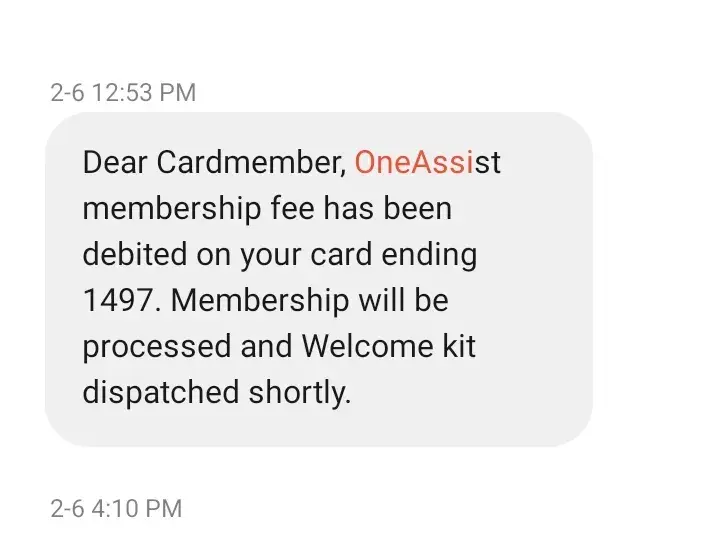
Task: Tap the words Dear Cardmember
Action: [x=215, y=163]
